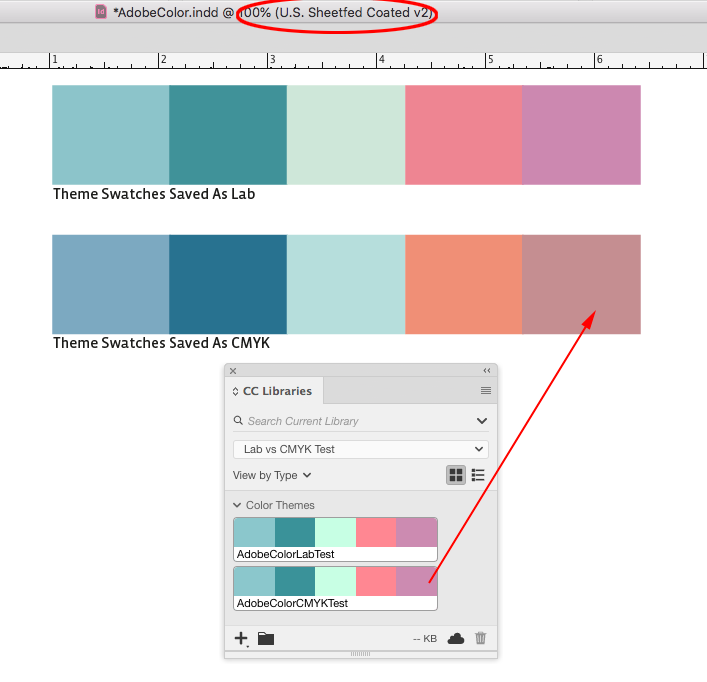Click the dark teal Lab swatch on canvas
Image resolution: width=707 pixels, height=682 pixels.
[x=228, y=135]
